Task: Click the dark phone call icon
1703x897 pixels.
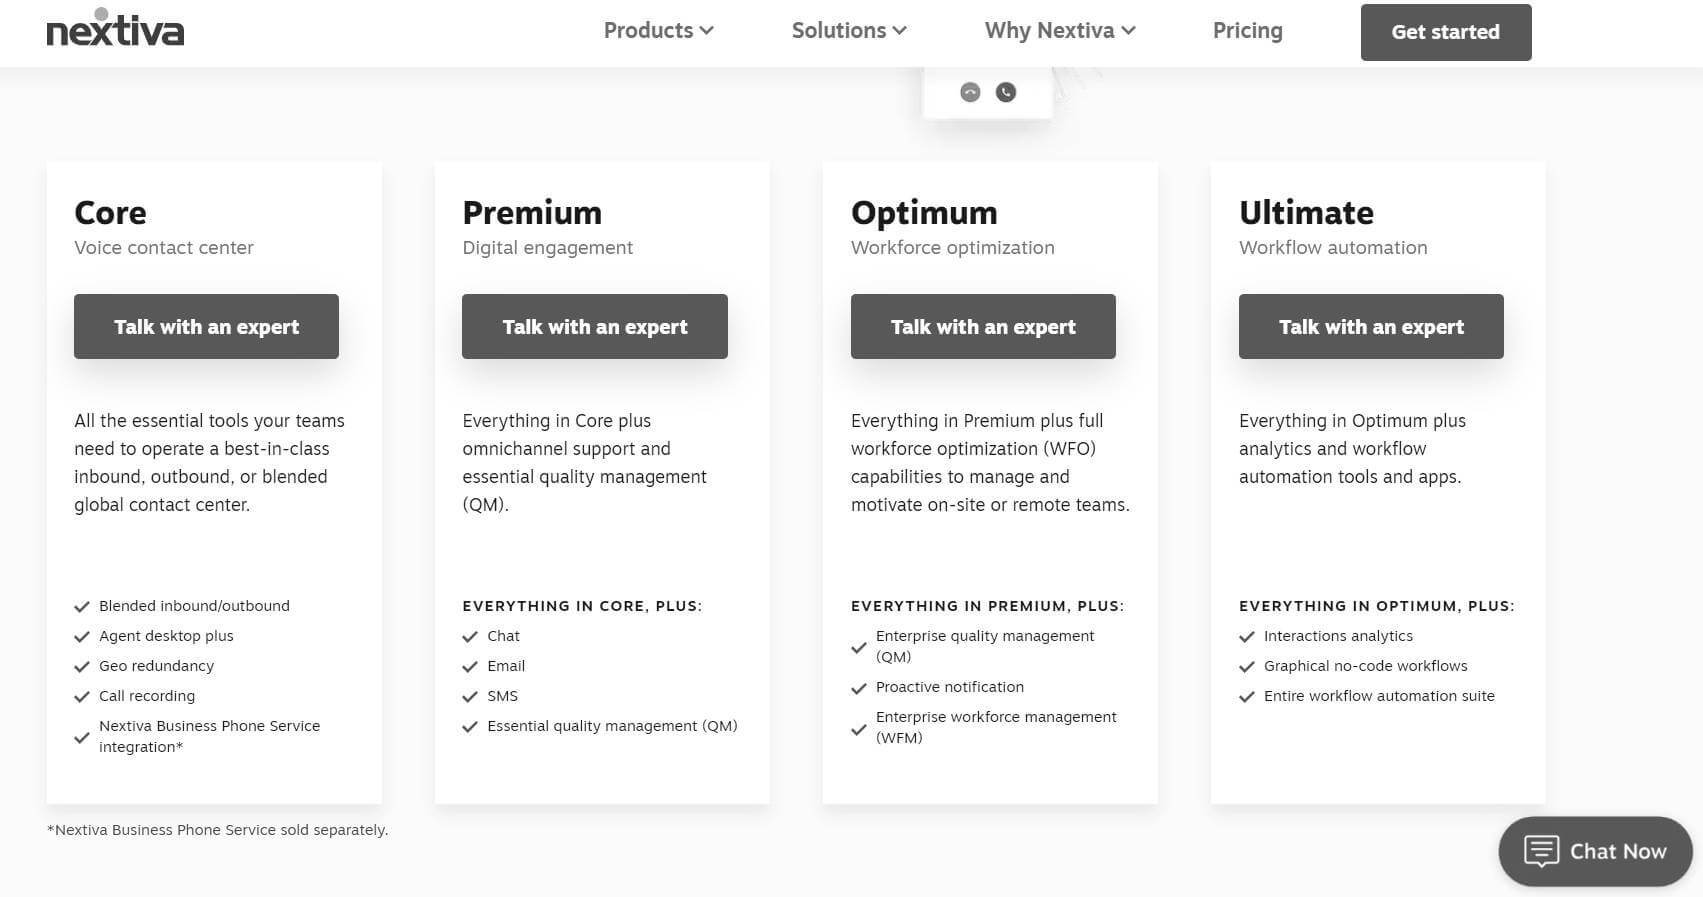Action: [x=1006, y=92]
